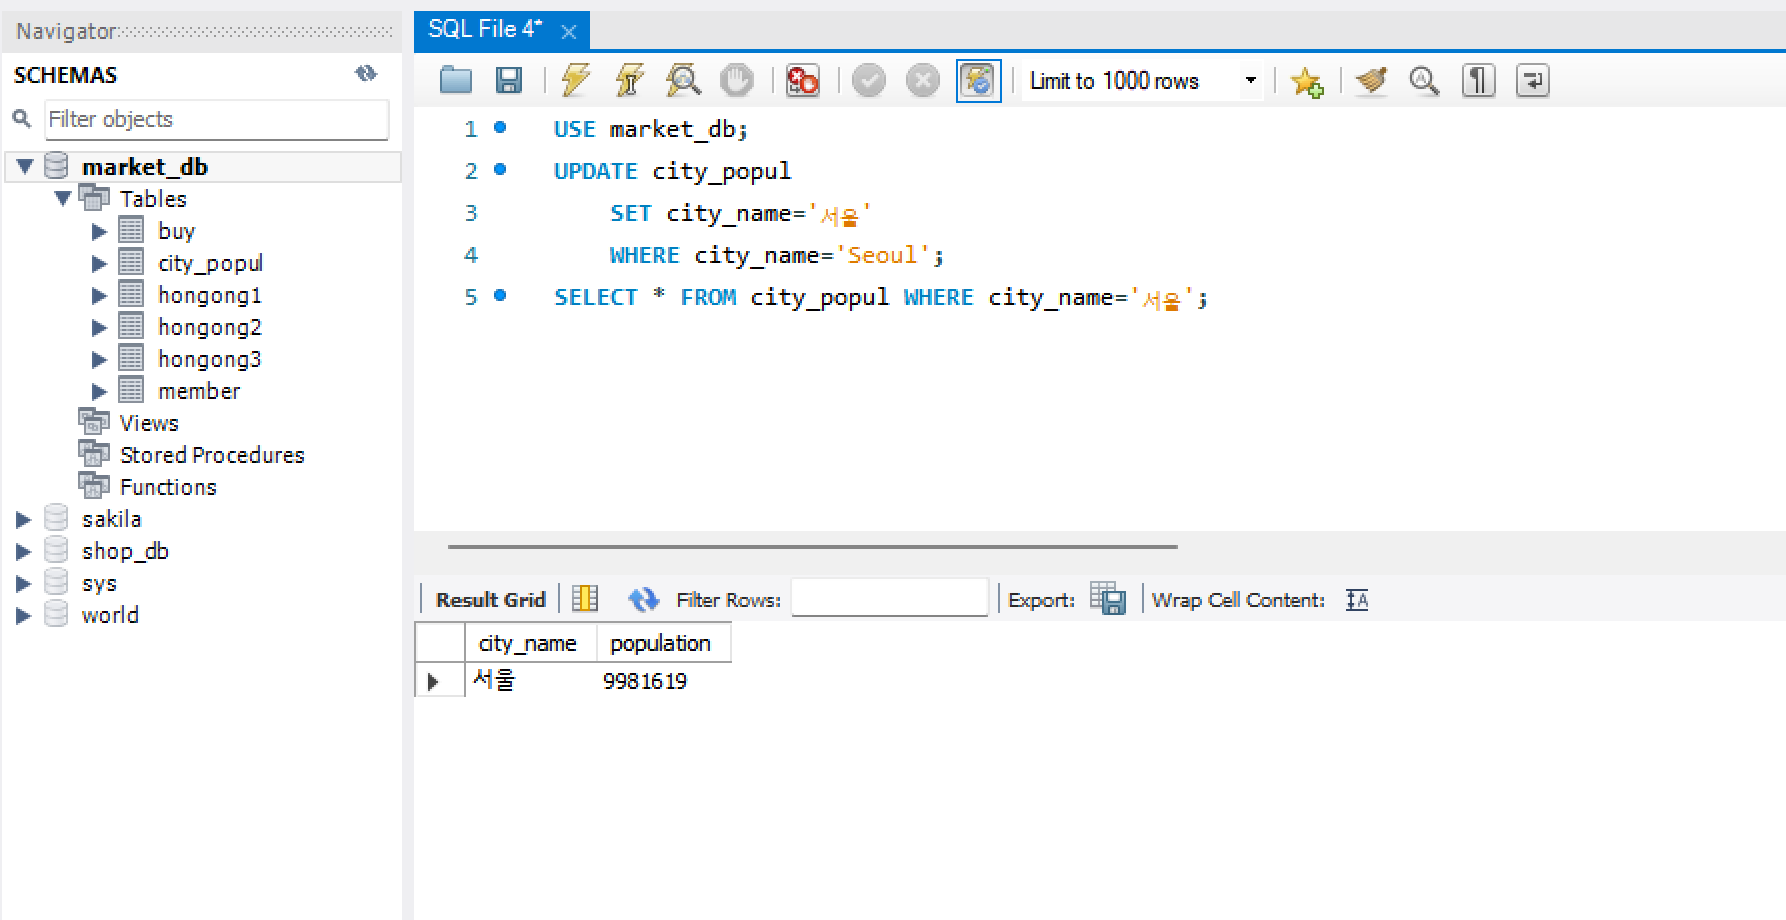Beautify the query with the broom icon
Viewport: 1786px width, 920px height.
(1372, 80)
